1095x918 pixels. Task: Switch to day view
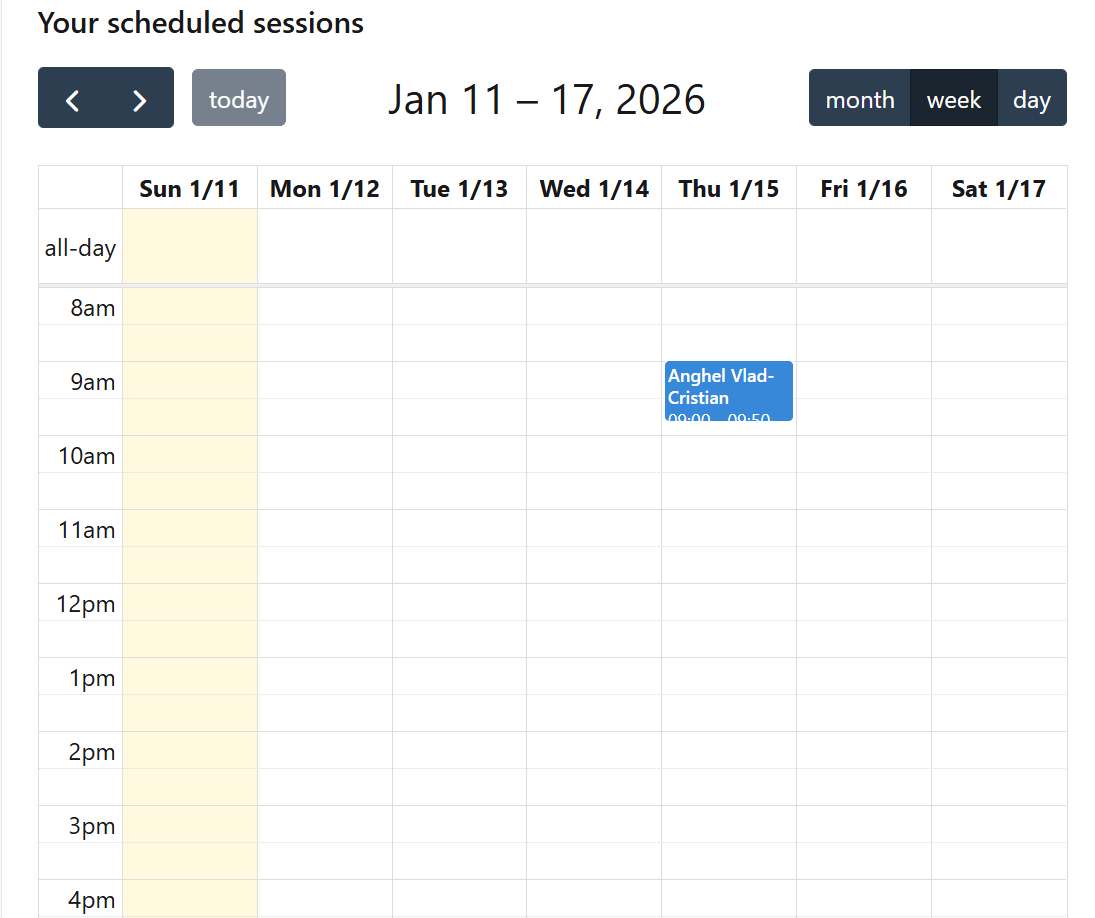click(1032, 98)
